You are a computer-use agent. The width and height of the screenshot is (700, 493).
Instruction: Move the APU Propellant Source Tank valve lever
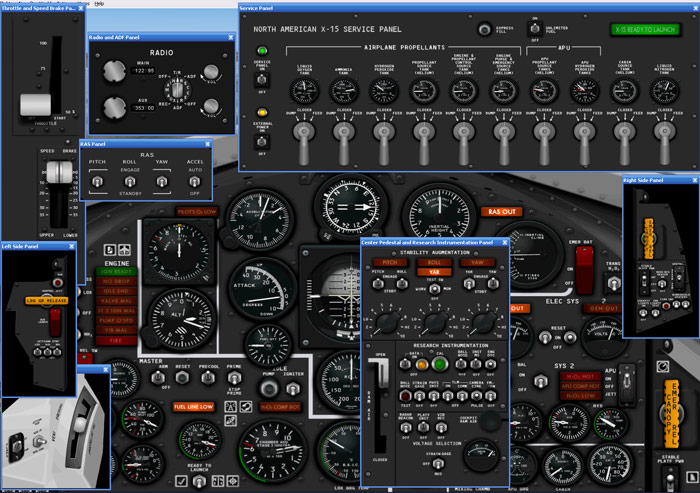(544, 143)
